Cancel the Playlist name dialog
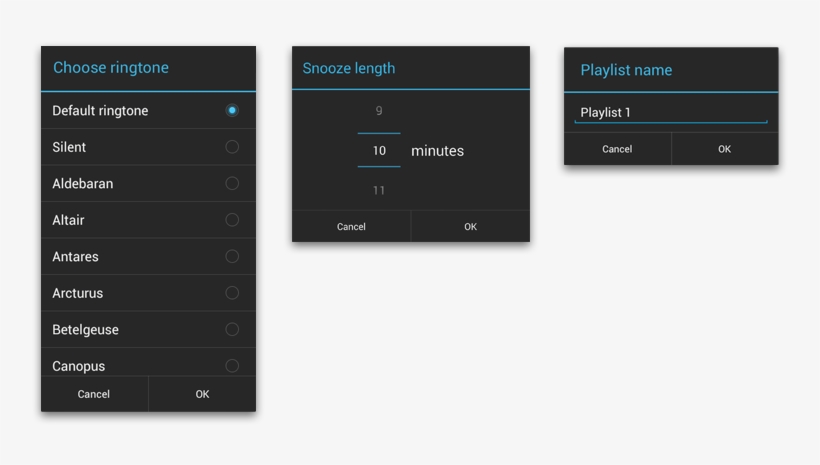 click(617, 149)
